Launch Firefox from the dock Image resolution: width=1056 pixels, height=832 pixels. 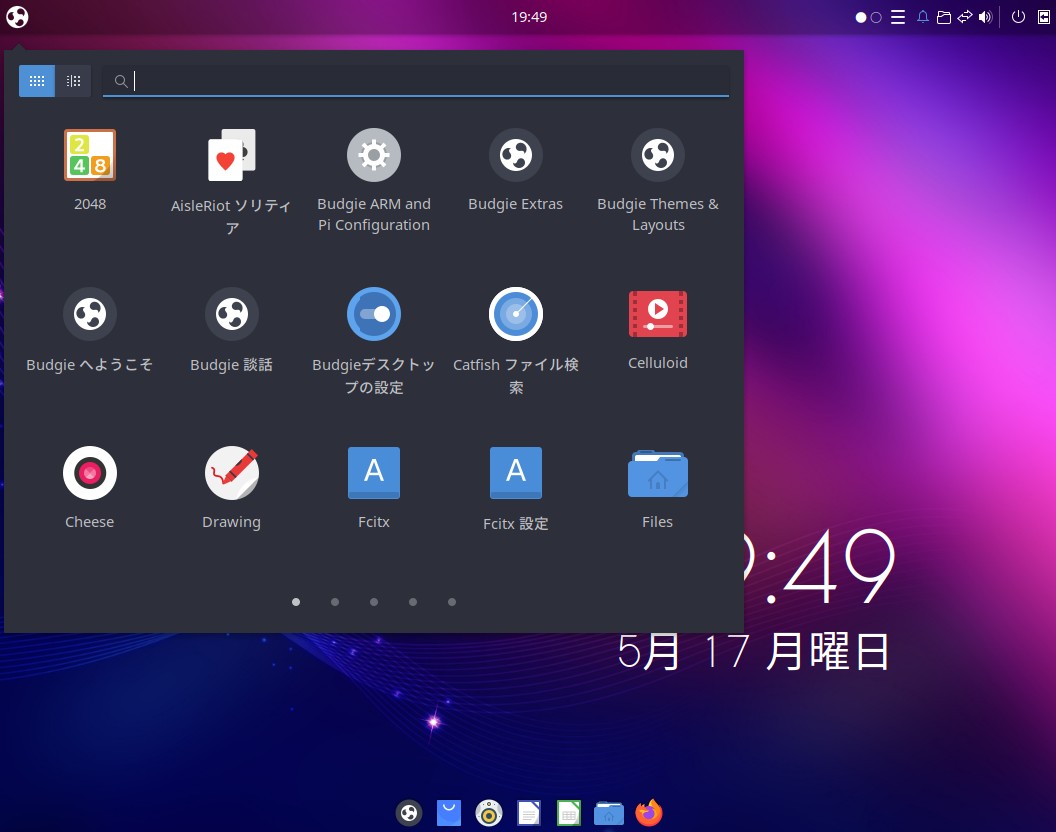coord(649,813)
